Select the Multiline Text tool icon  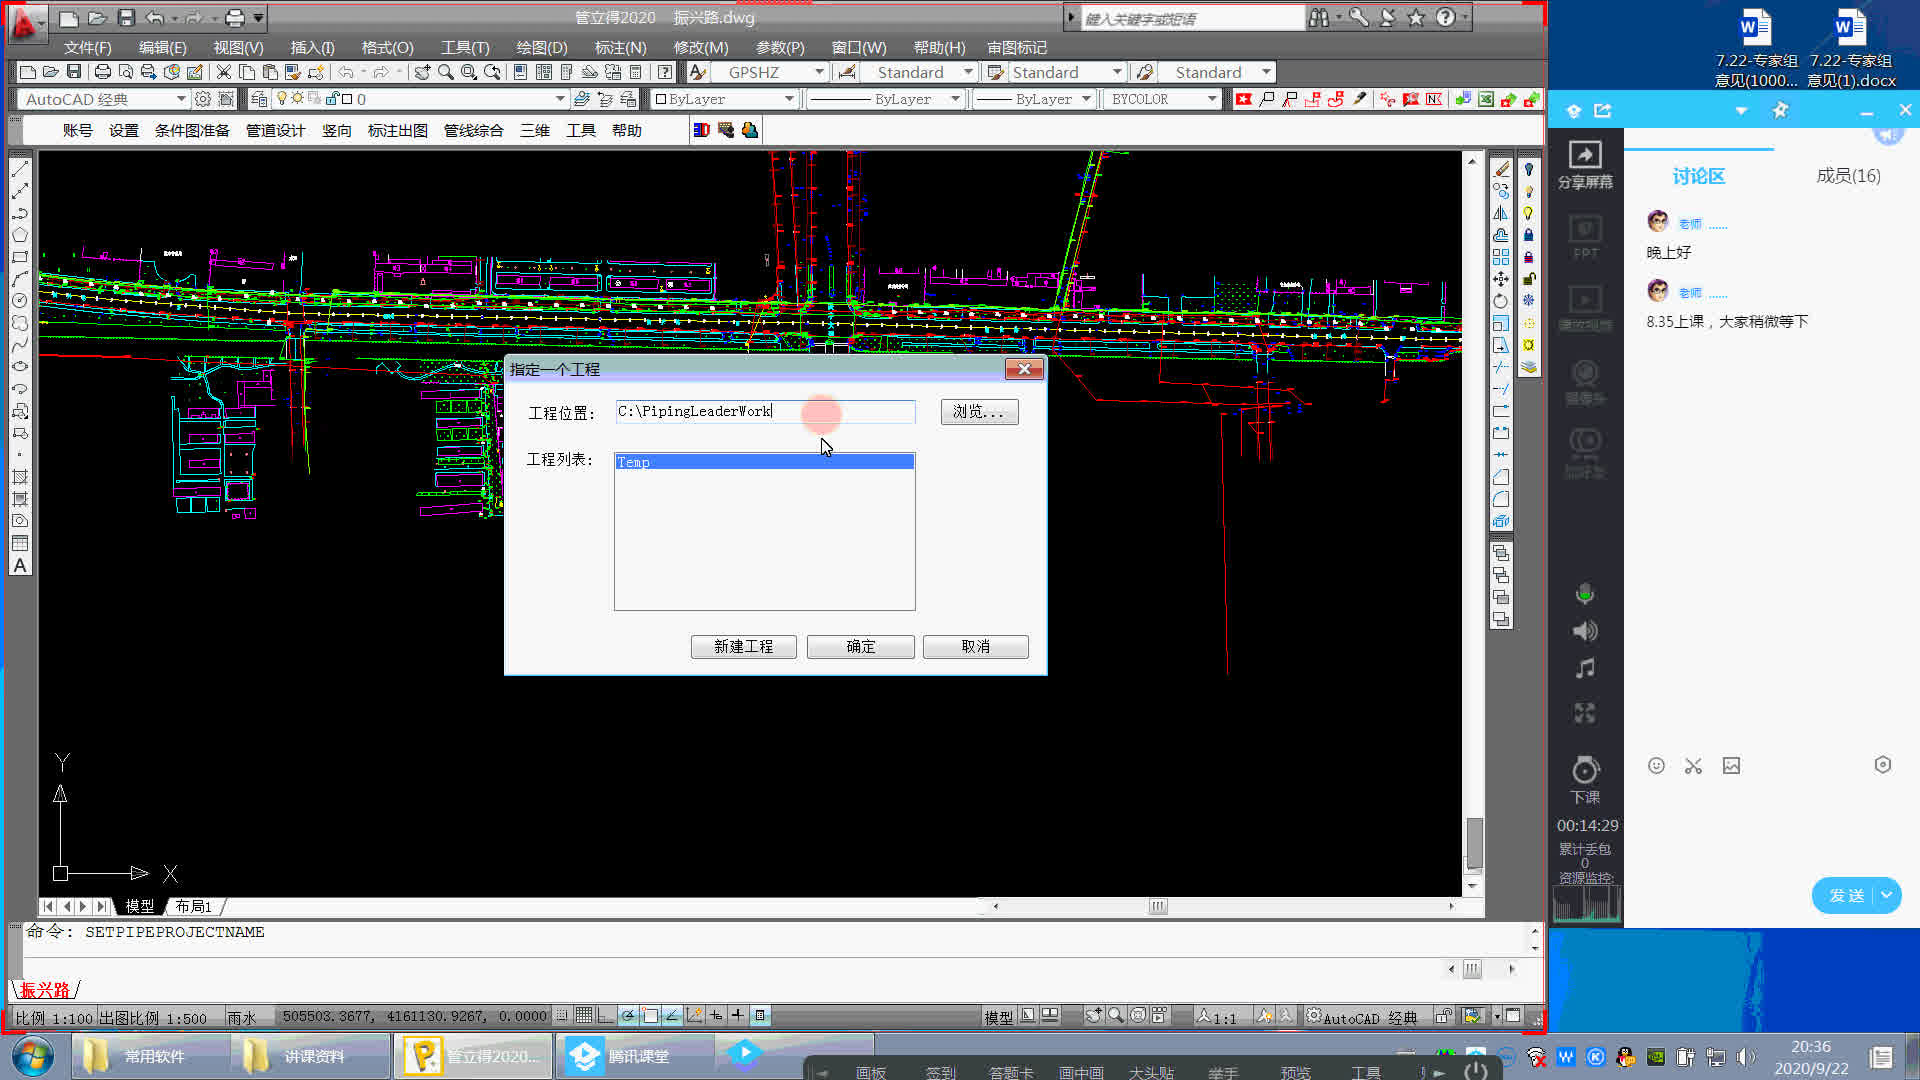click(x=20, y=565)
